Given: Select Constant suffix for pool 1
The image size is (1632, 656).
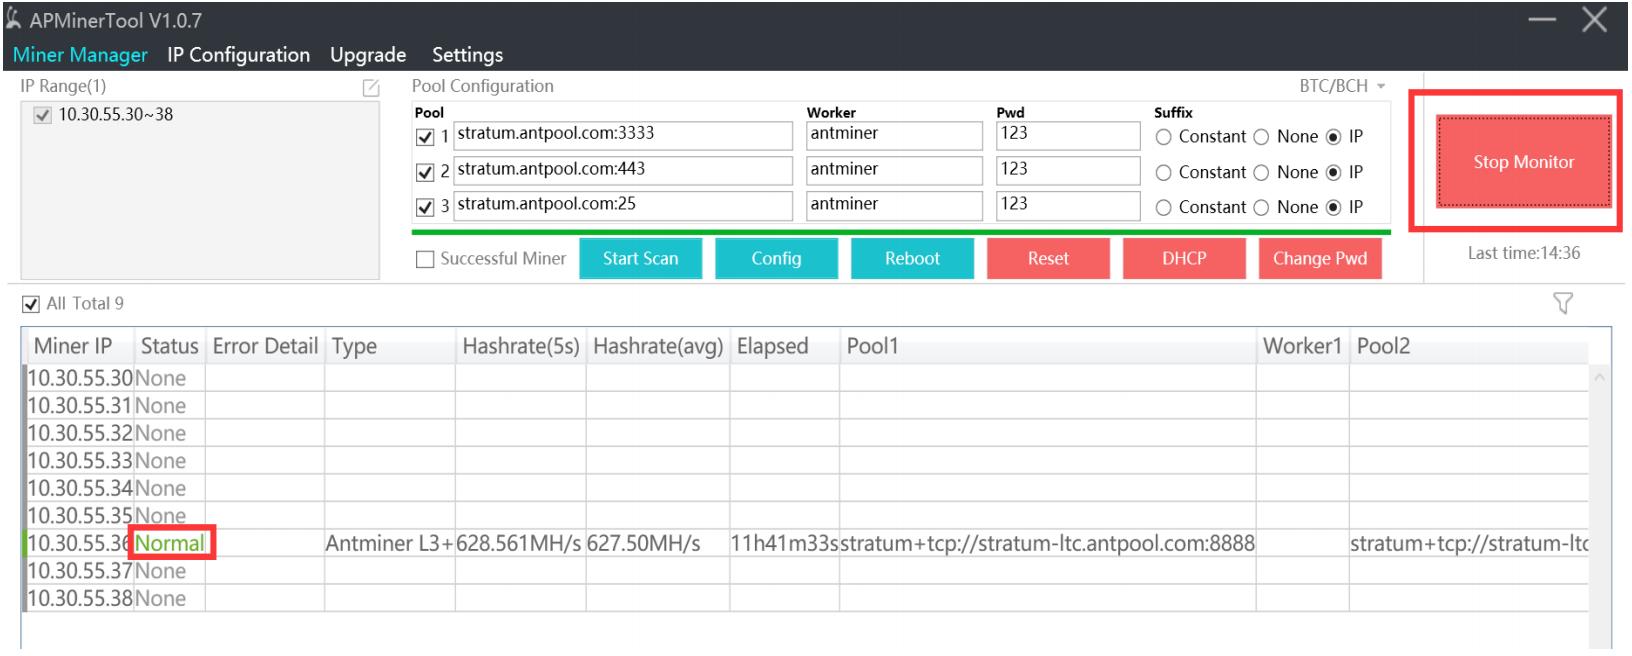Looking at the screenshot, I should pyautogui.click(x=1163, y=137).
